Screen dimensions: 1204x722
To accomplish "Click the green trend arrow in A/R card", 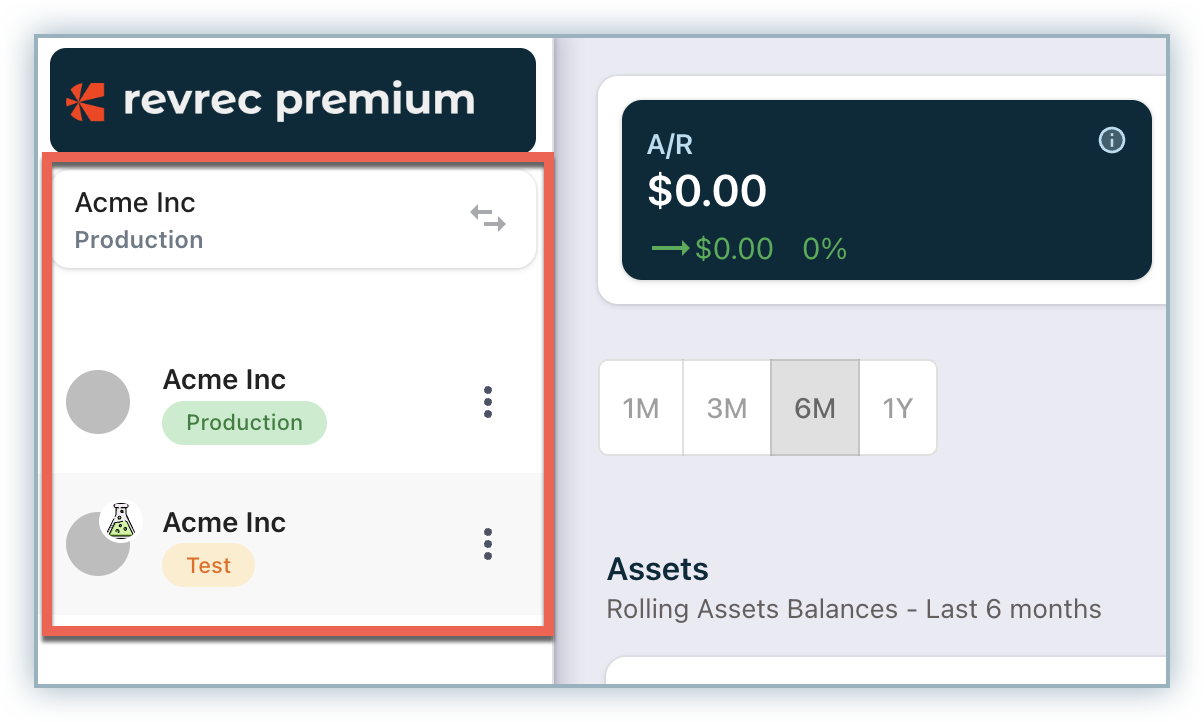I will [670, 249].
